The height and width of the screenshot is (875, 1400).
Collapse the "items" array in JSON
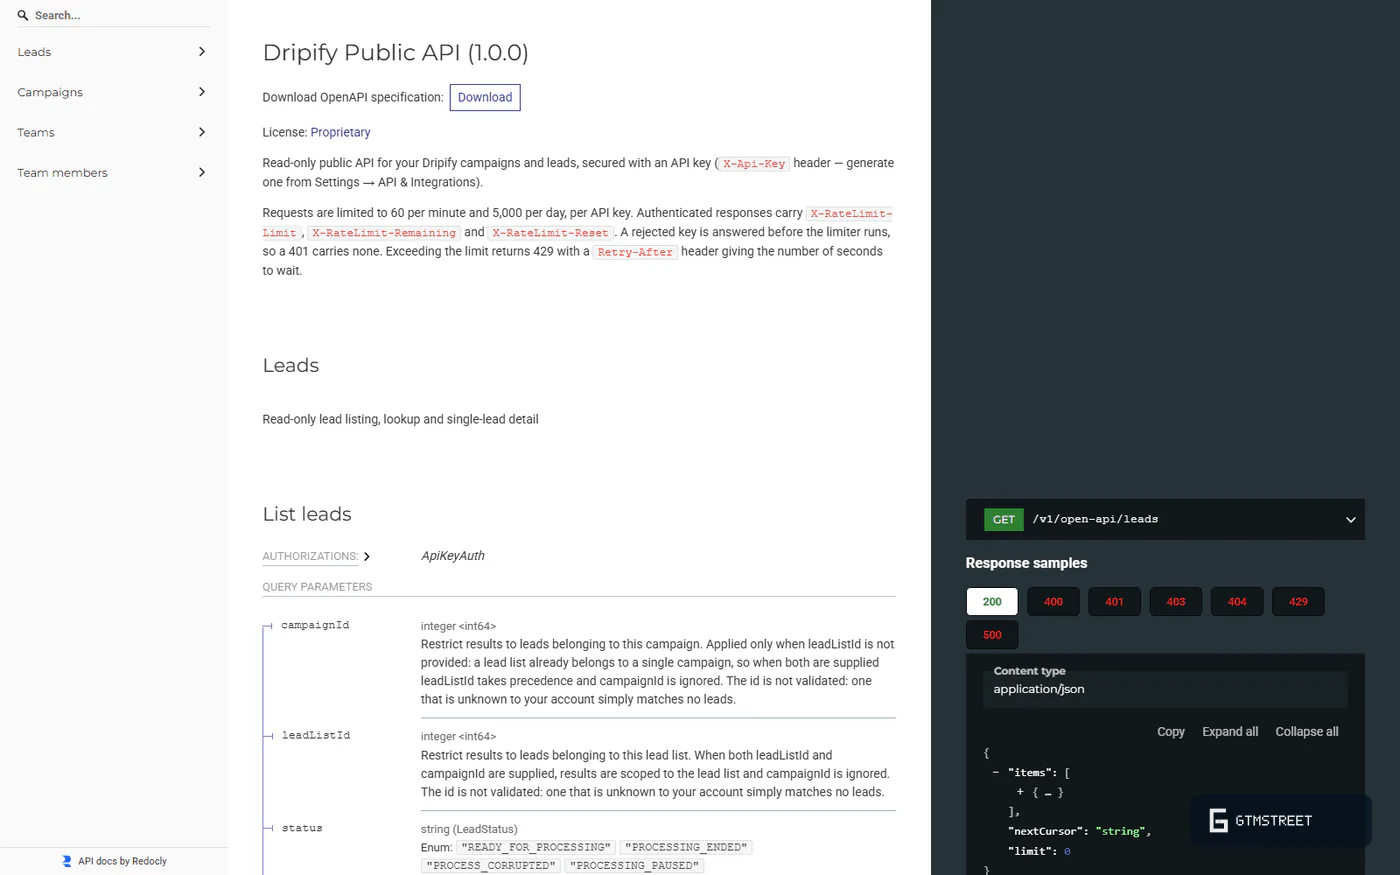click(996, 772)
